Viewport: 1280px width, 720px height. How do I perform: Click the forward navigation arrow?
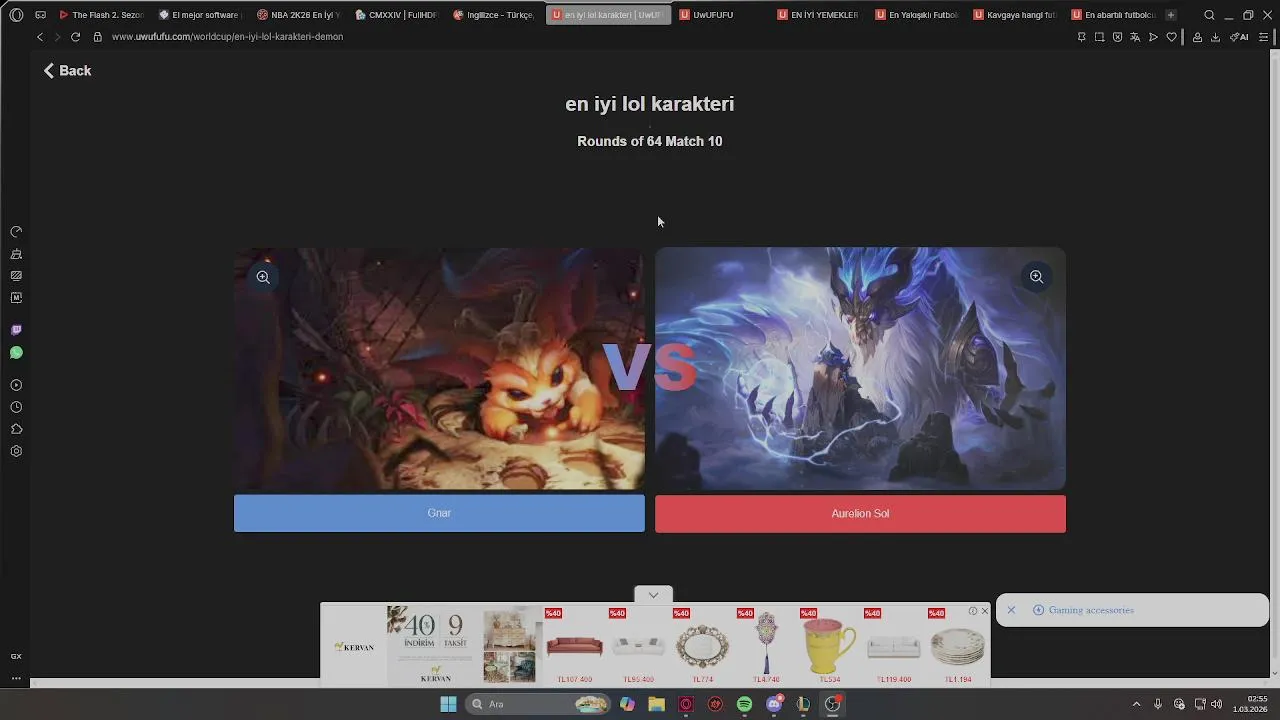tap(57, 37)
